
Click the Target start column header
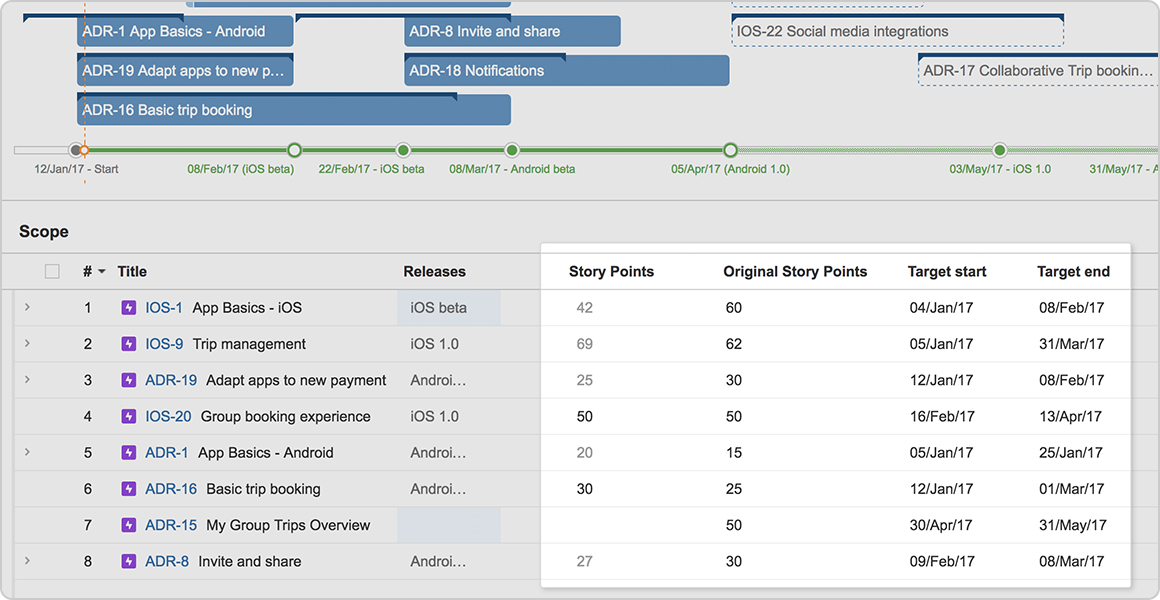[947, 272]
